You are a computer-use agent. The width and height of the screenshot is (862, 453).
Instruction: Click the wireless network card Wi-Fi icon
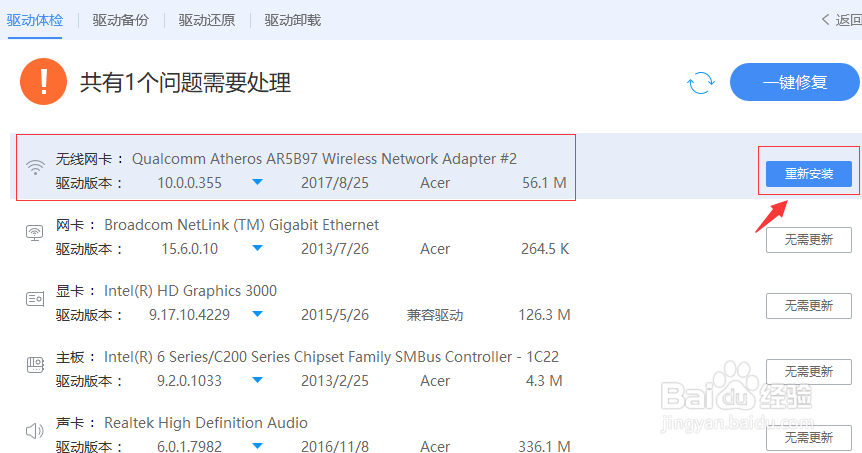coord(35,167)
